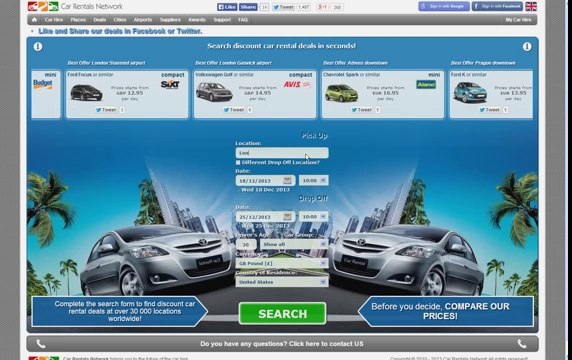This screenshot has width=572, height=360.
Task: Like the page with Facebook Like button
Action: pos(227,7)
